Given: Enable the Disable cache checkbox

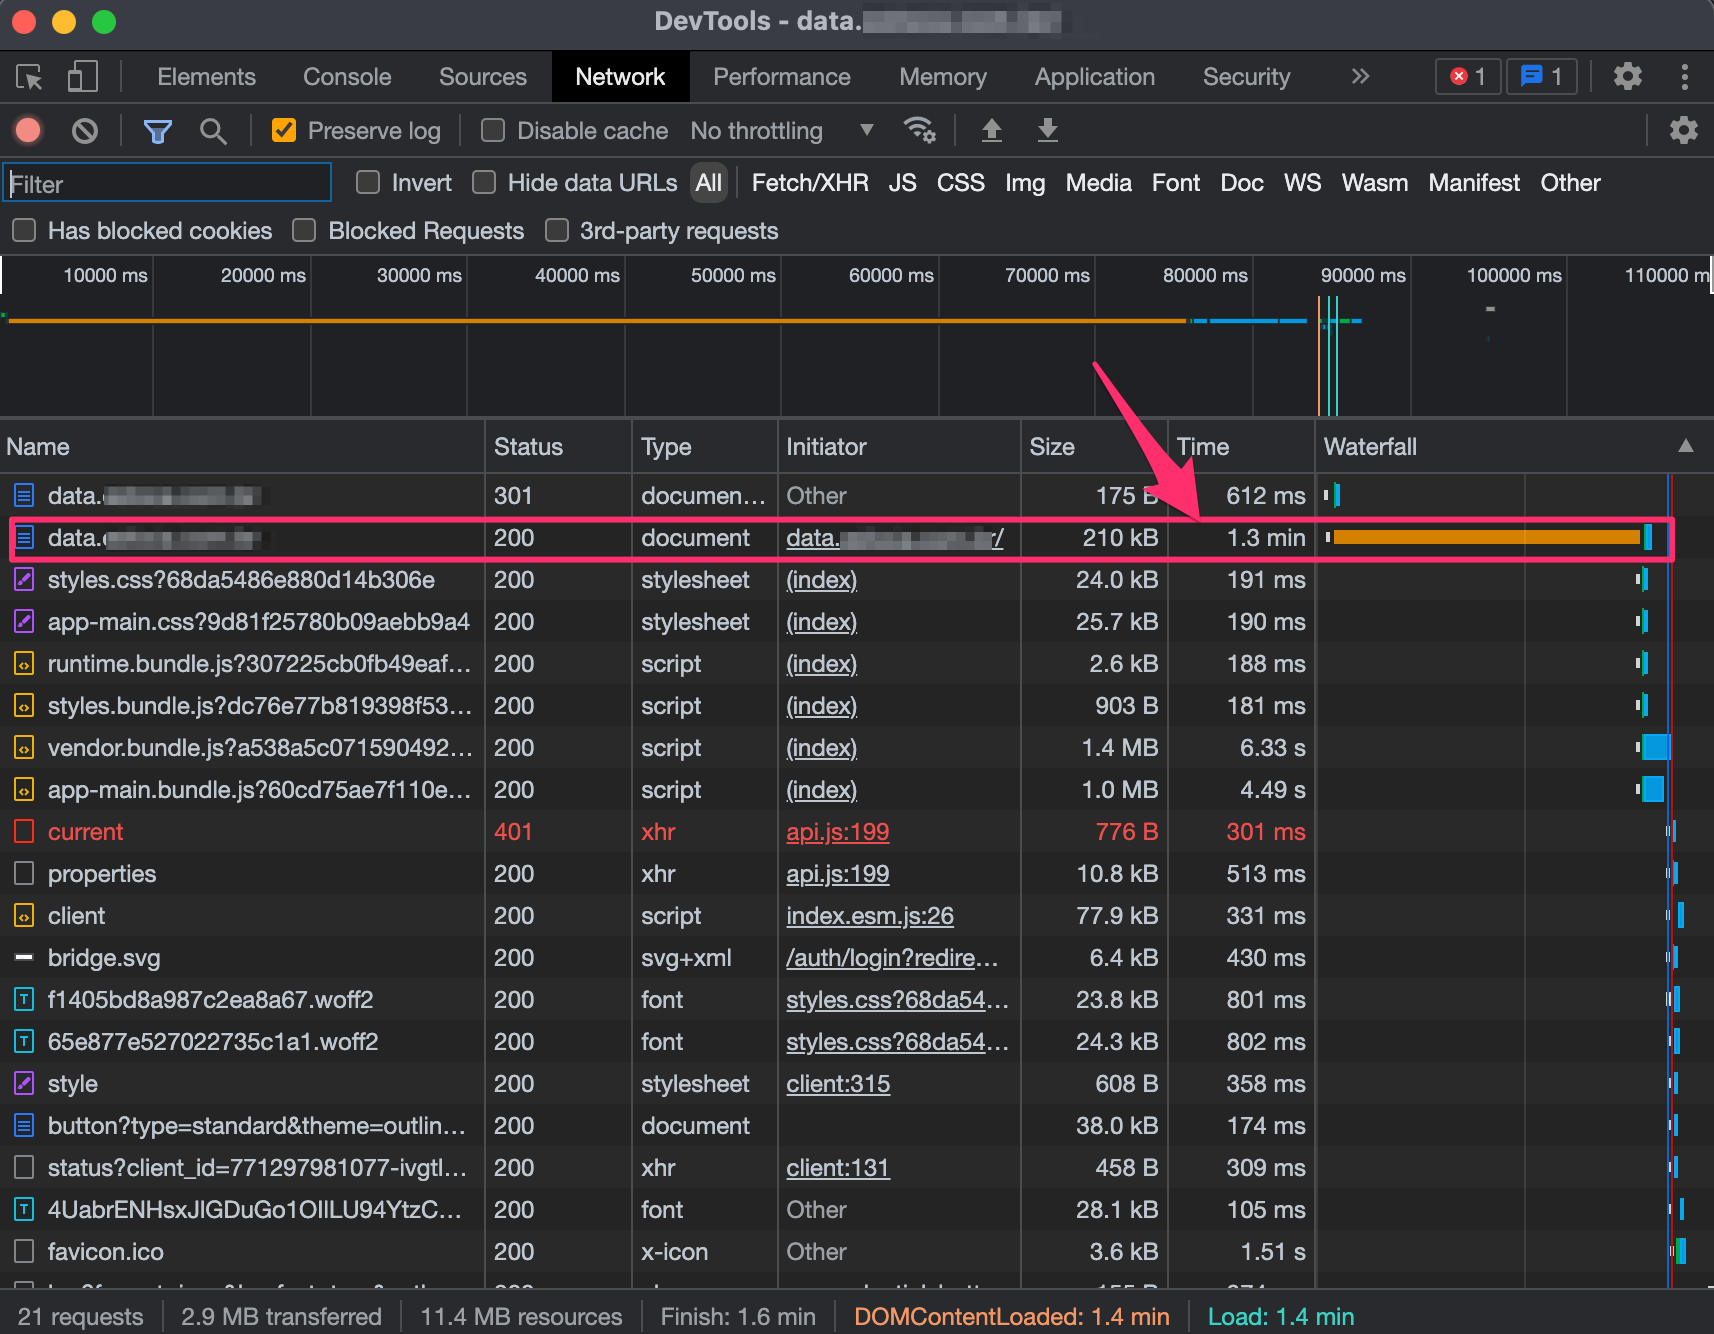Looking at the screenshot, I should [492, 130].
